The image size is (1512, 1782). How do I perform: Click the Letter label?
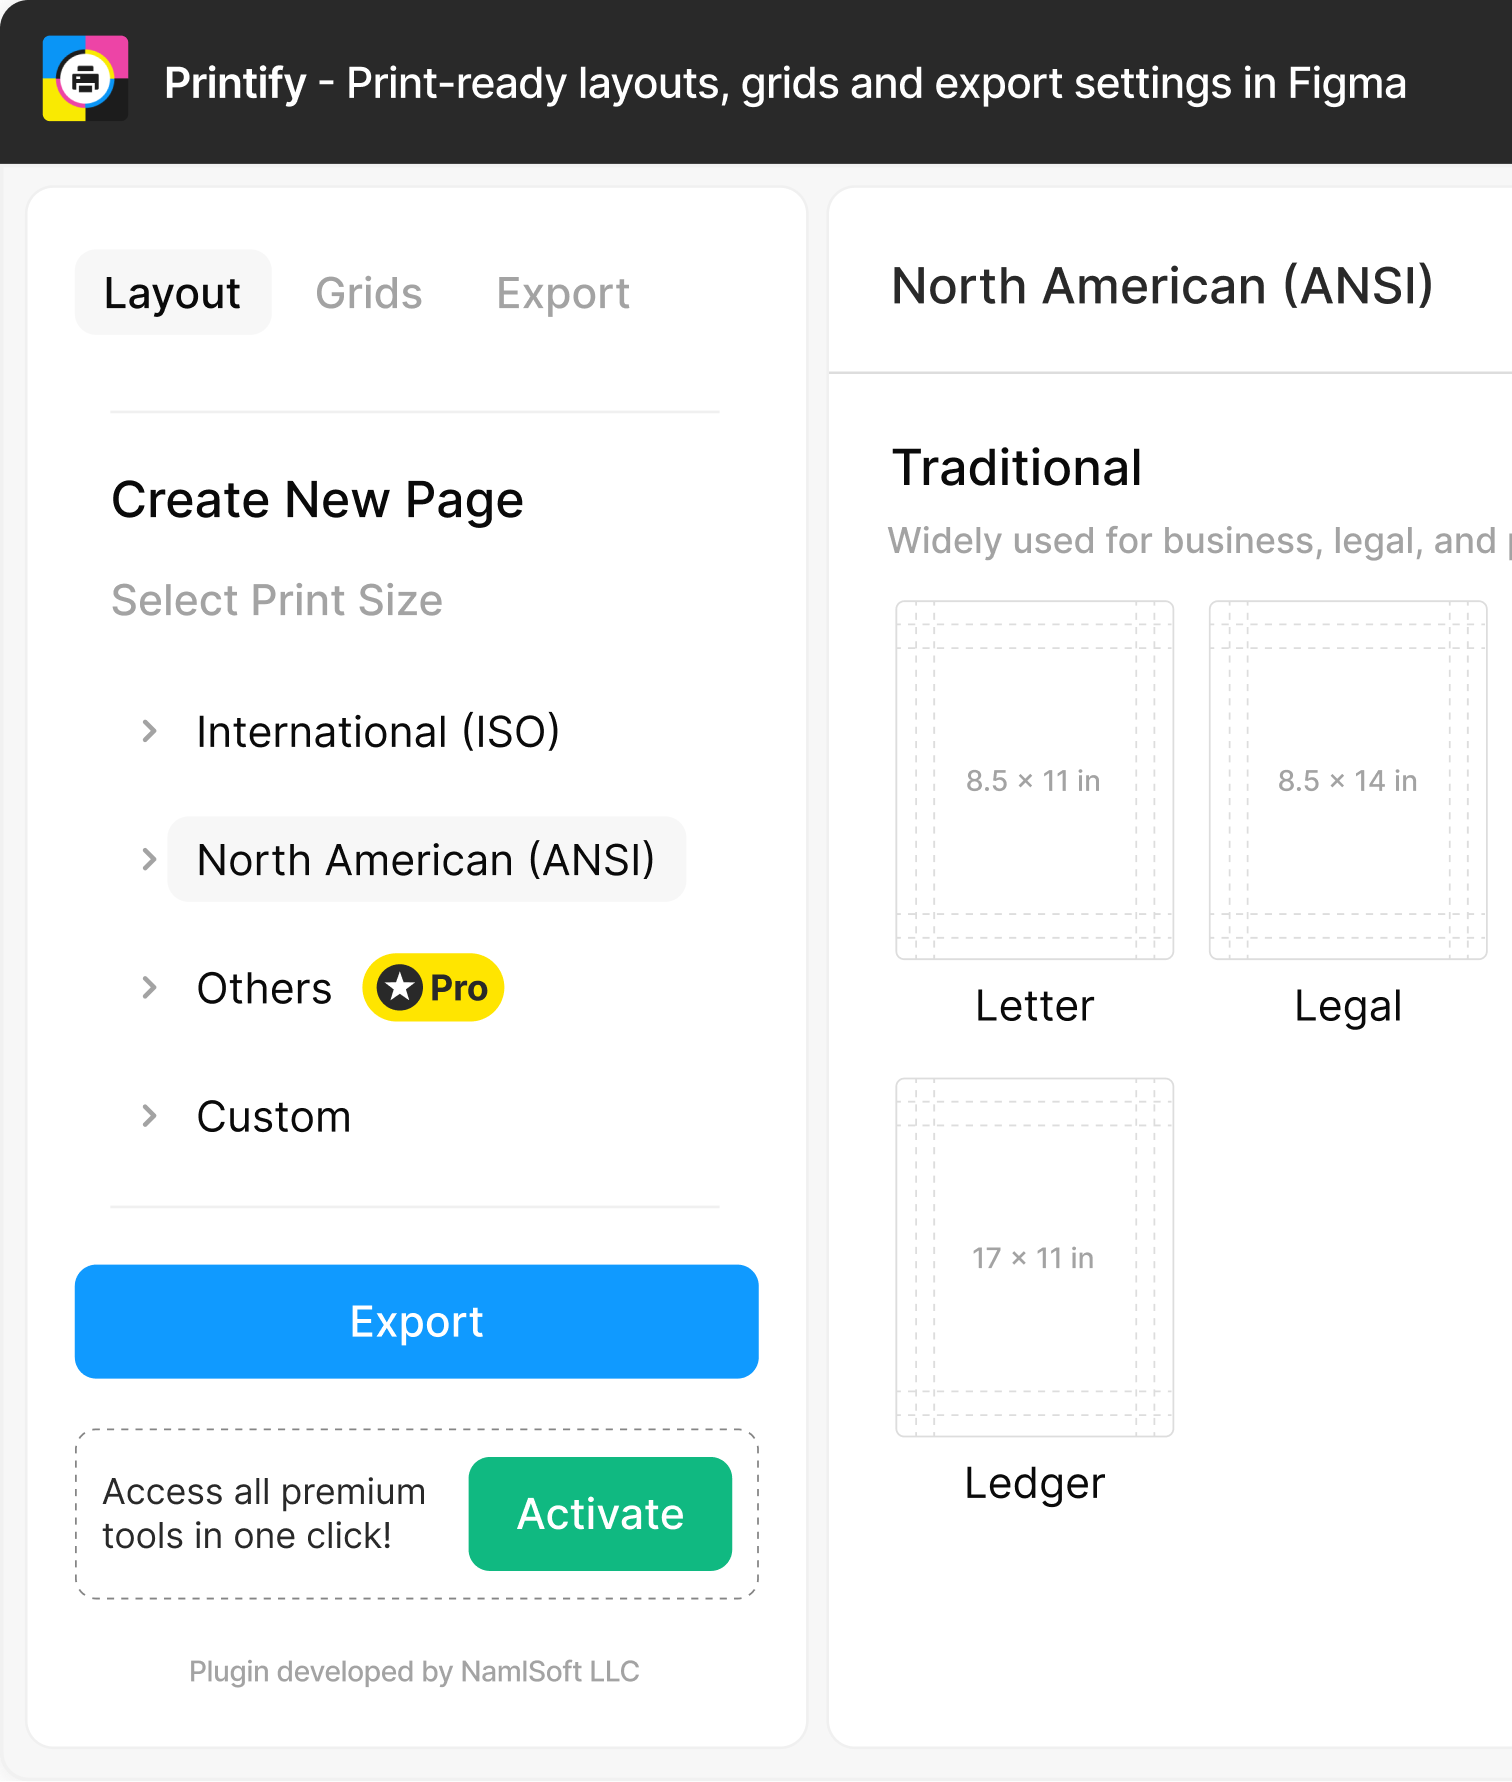click(1035, 1006)
